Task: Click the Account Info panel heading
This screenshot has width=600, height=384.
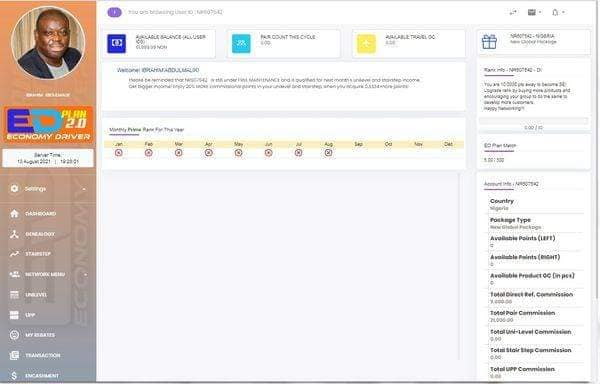Action: pos(511,184)
